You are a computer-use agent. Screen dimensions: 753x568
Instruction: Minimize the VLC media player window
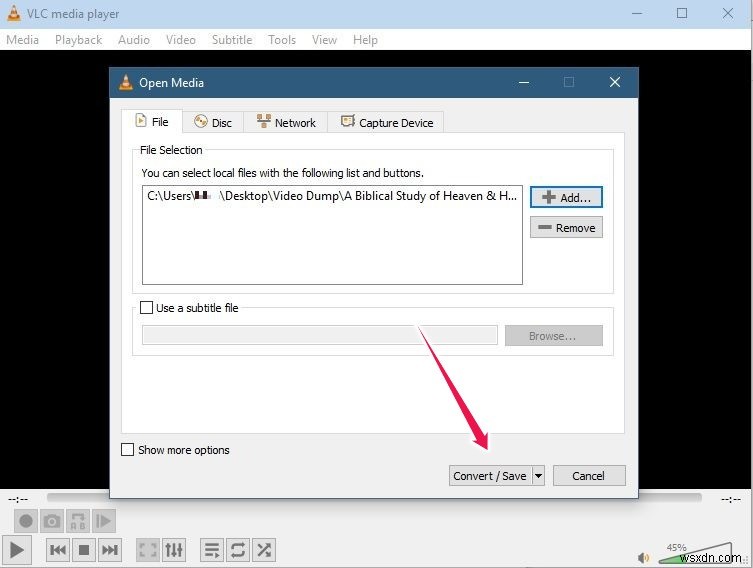coord(637,13)
